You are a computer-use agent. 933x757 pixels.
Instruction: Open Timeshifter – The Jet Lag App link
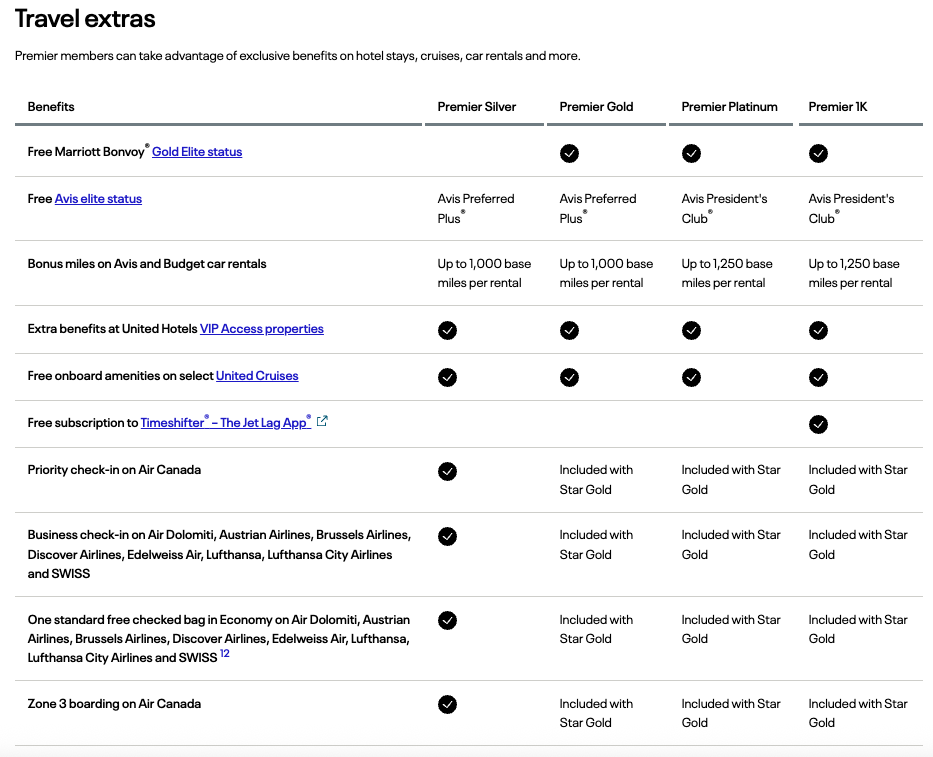[226, 422]
